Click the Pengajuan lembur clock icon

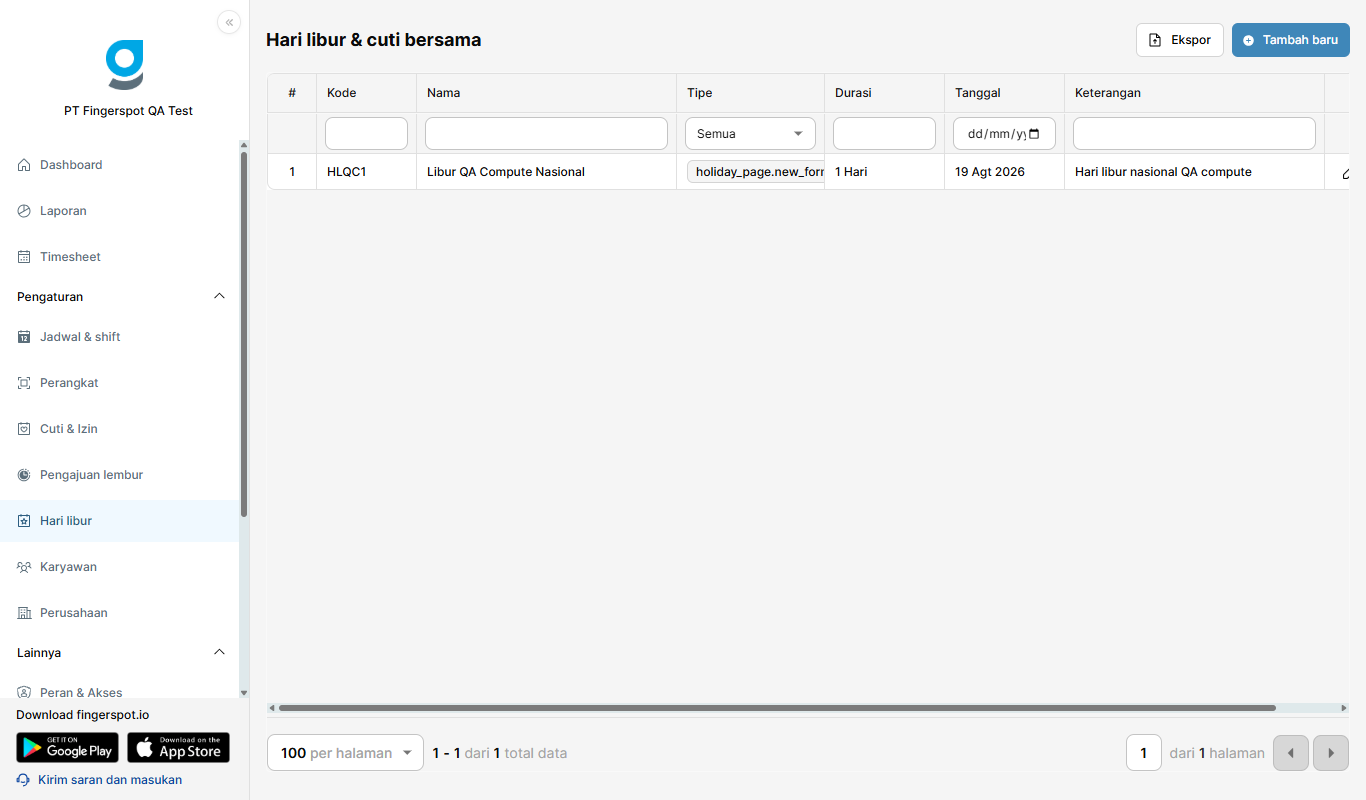(x=24, y=475)
